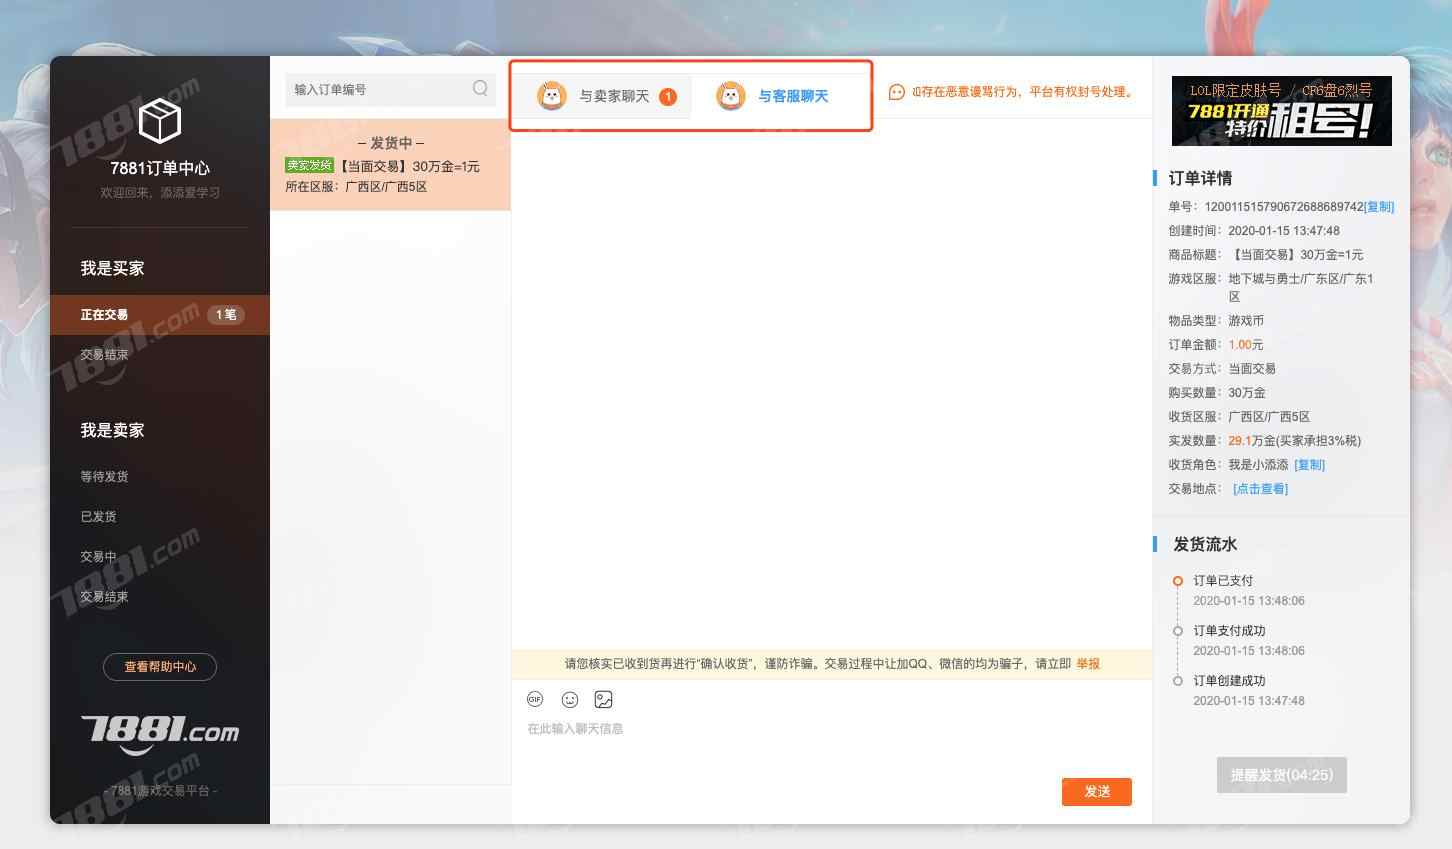
Task: Click the anti-abuse notice about 平台有权封号处理
Action: (1024, 92)
